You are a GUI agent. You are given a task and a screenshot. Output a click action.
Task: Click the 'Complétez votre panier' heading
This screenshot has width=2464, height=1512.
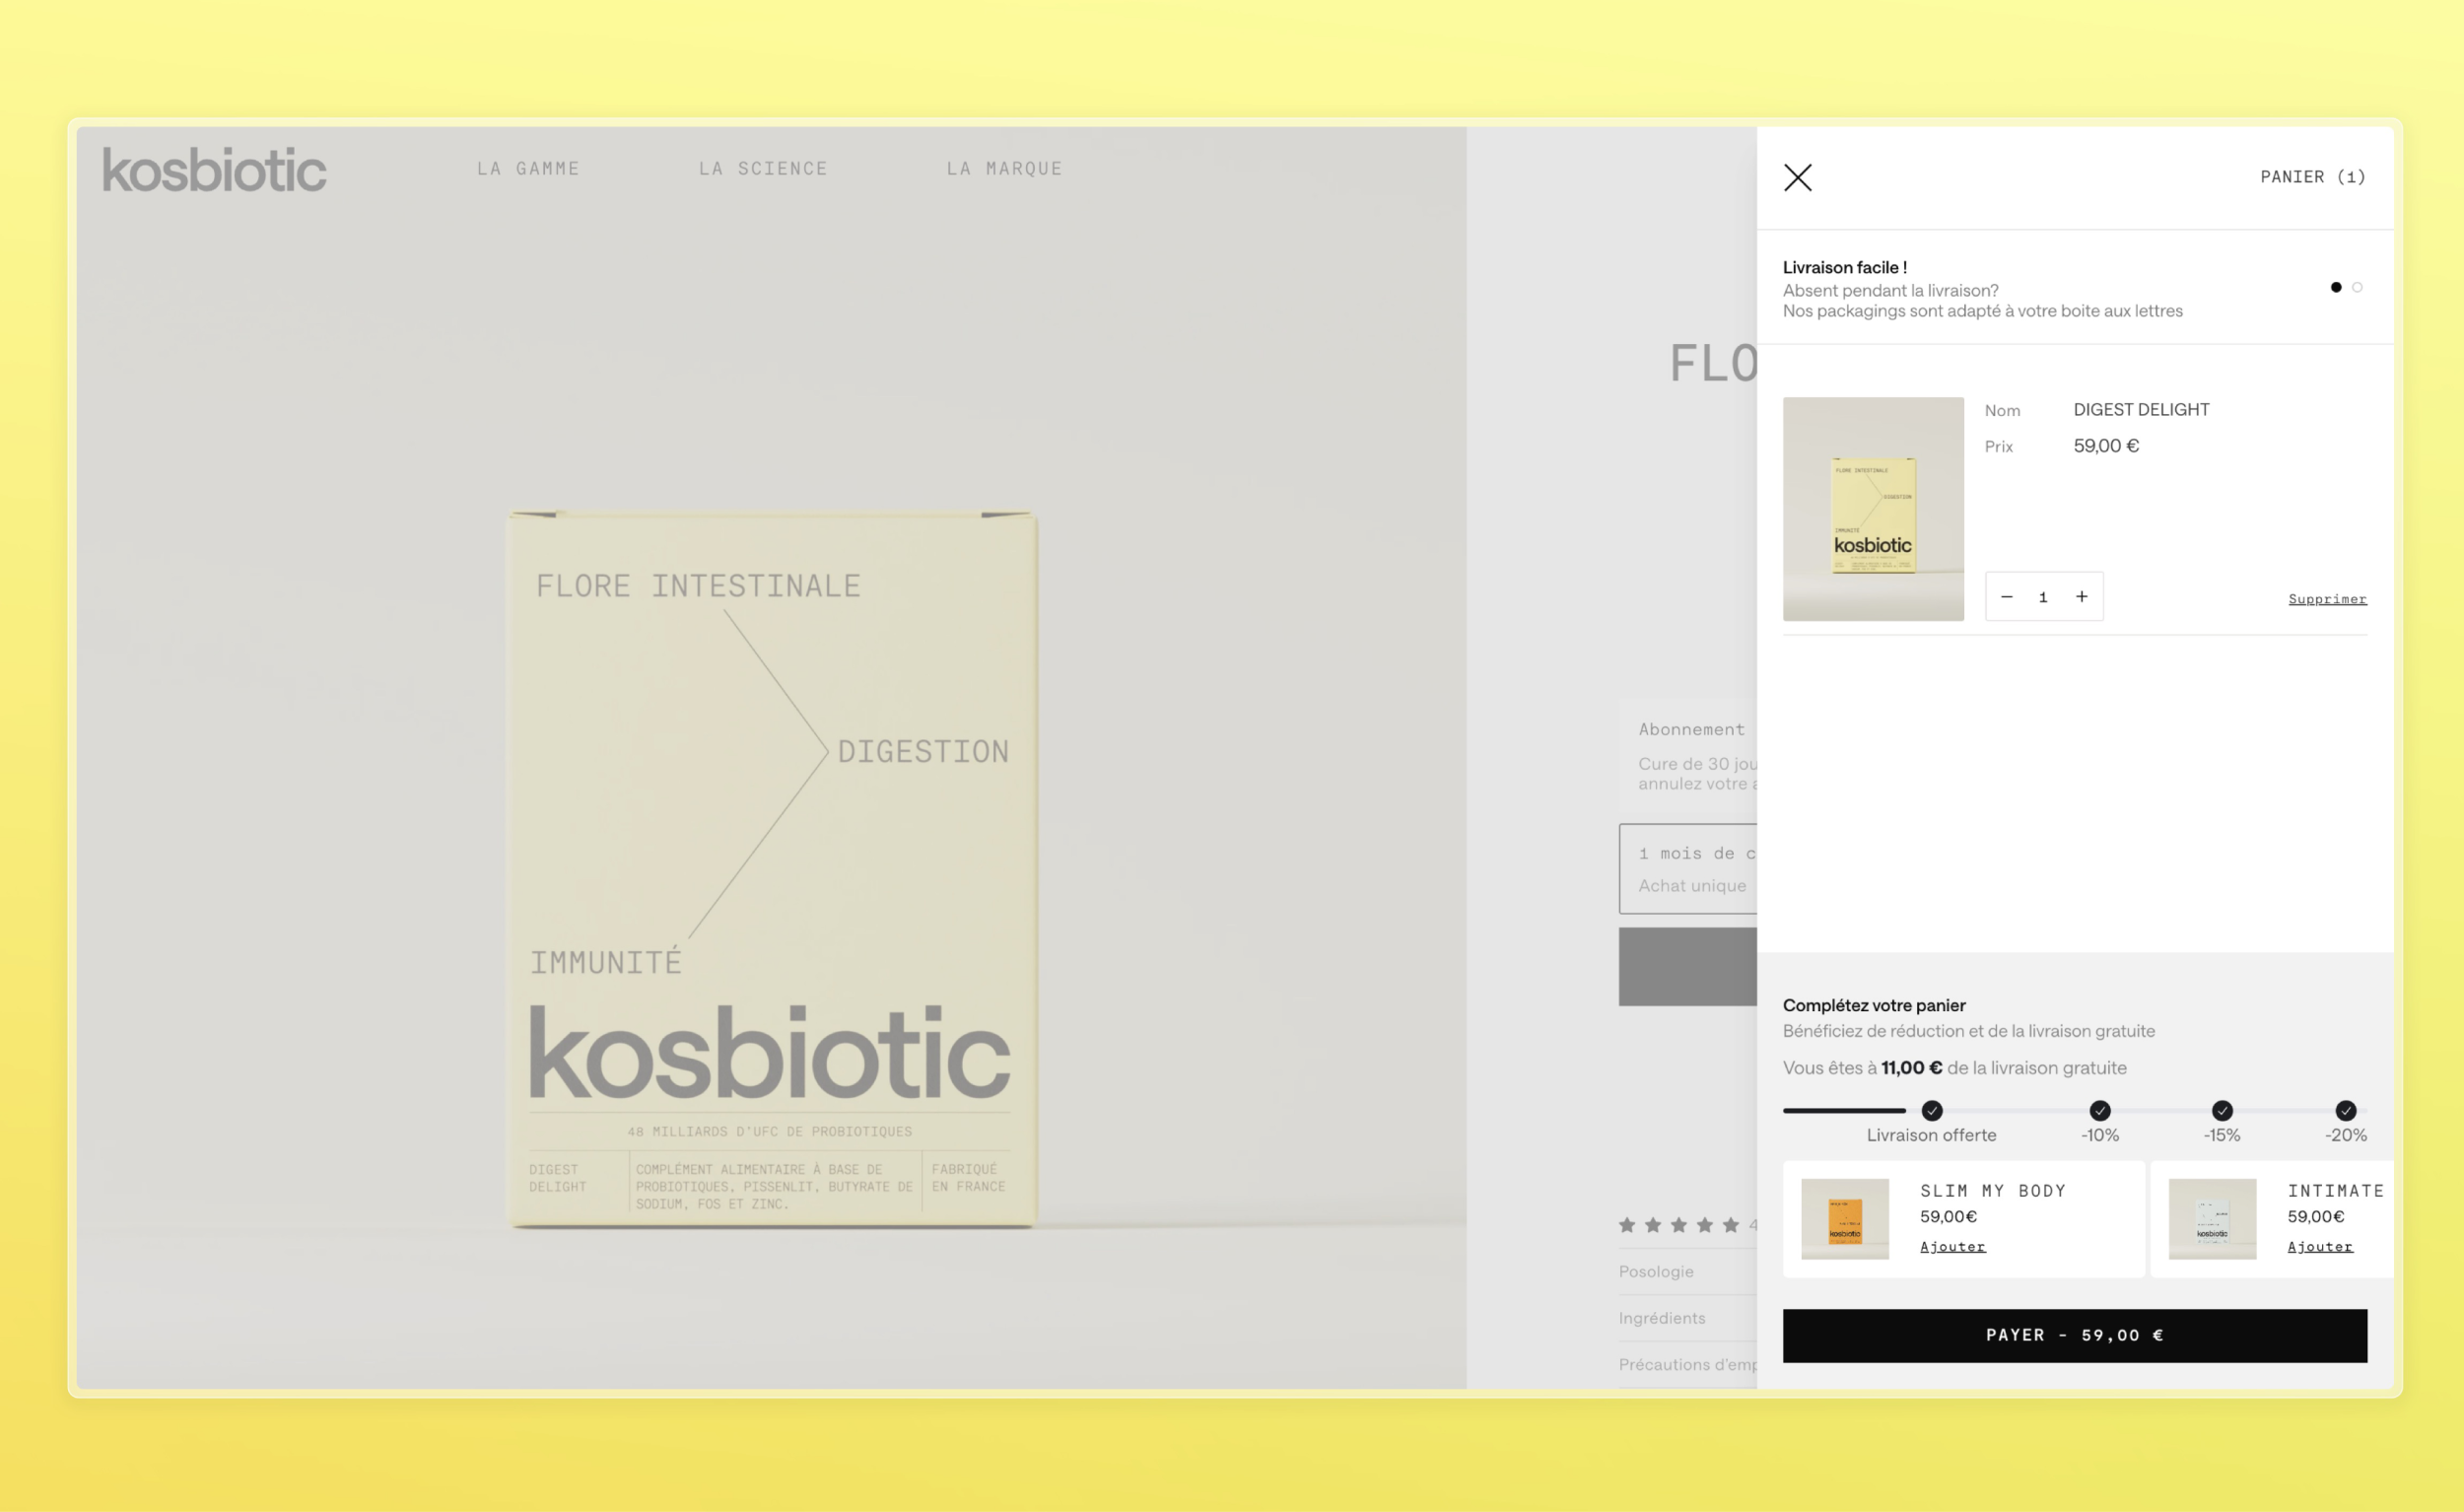click(x=1874, y=1005)
